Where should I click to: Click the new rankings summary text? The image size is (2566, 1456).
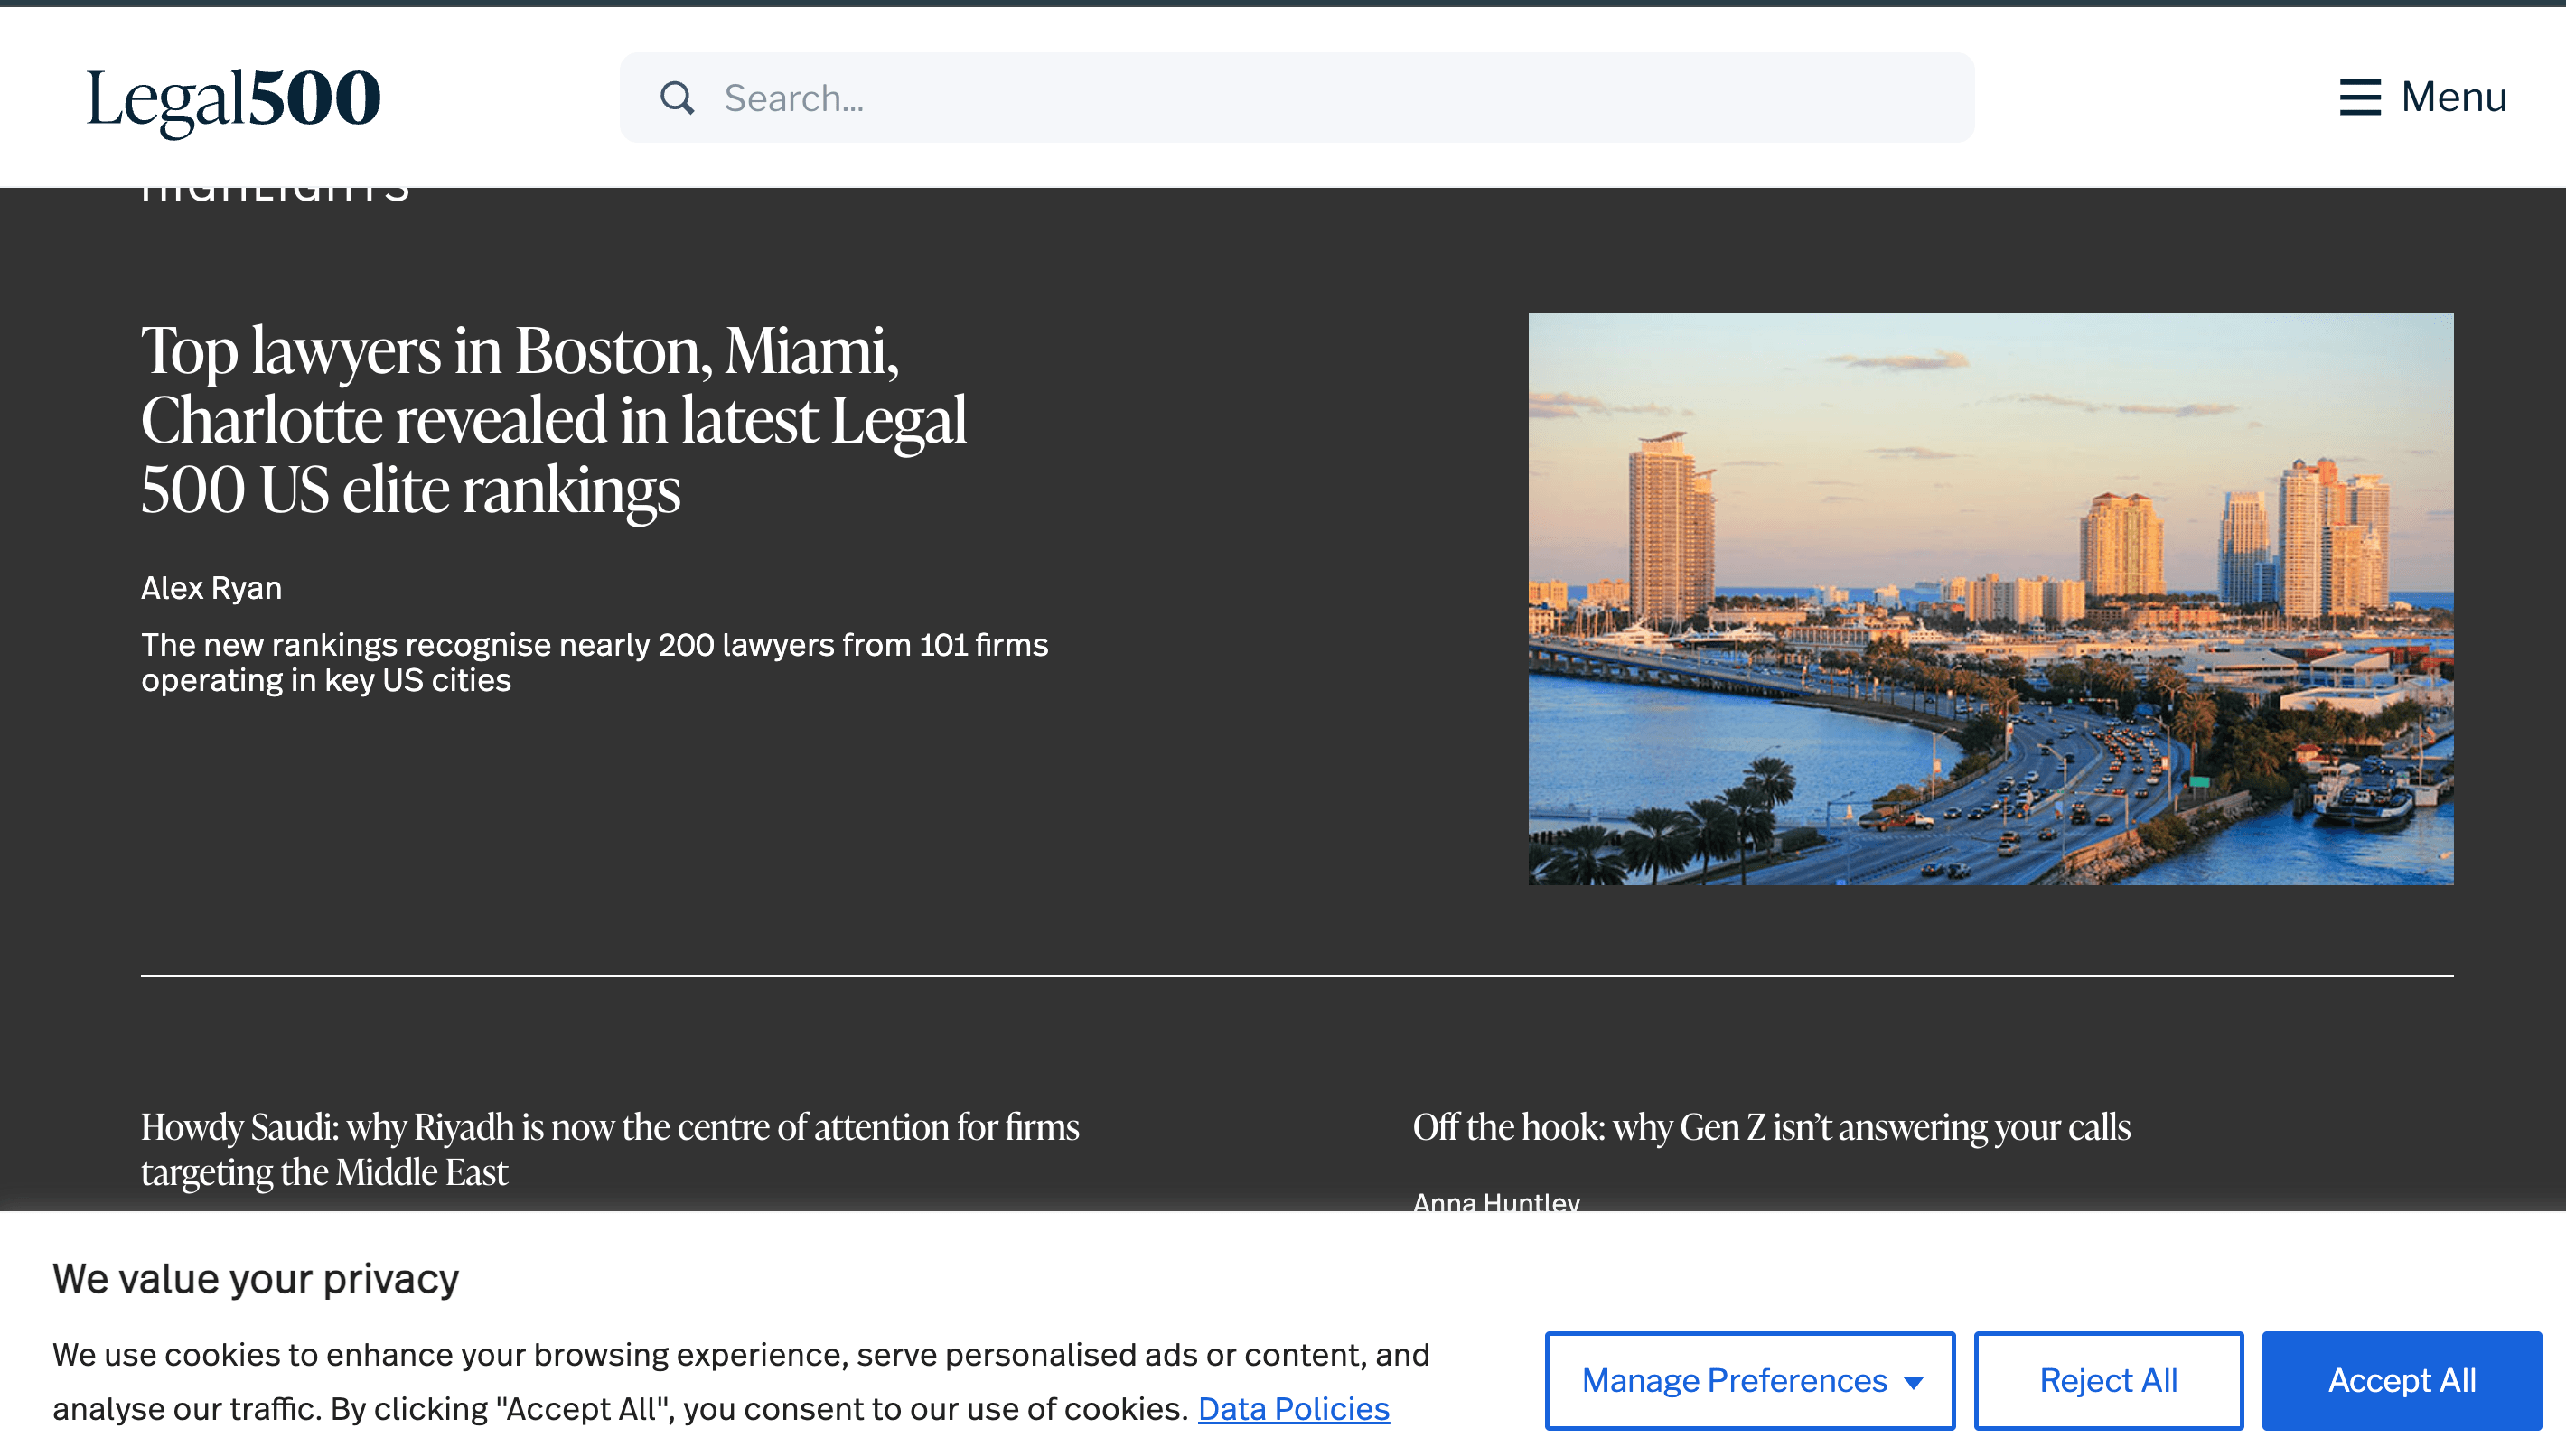(x=594, y=662)
